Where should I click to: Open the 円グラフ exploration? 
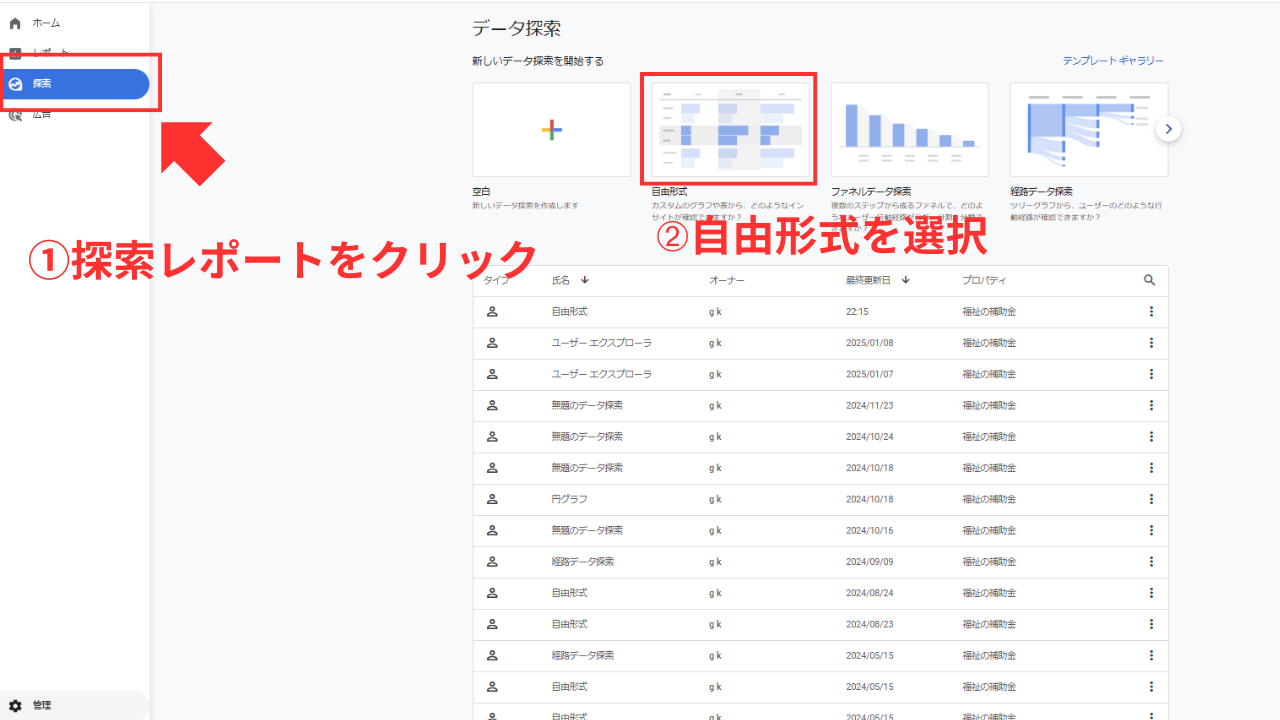tap(569, 499)
